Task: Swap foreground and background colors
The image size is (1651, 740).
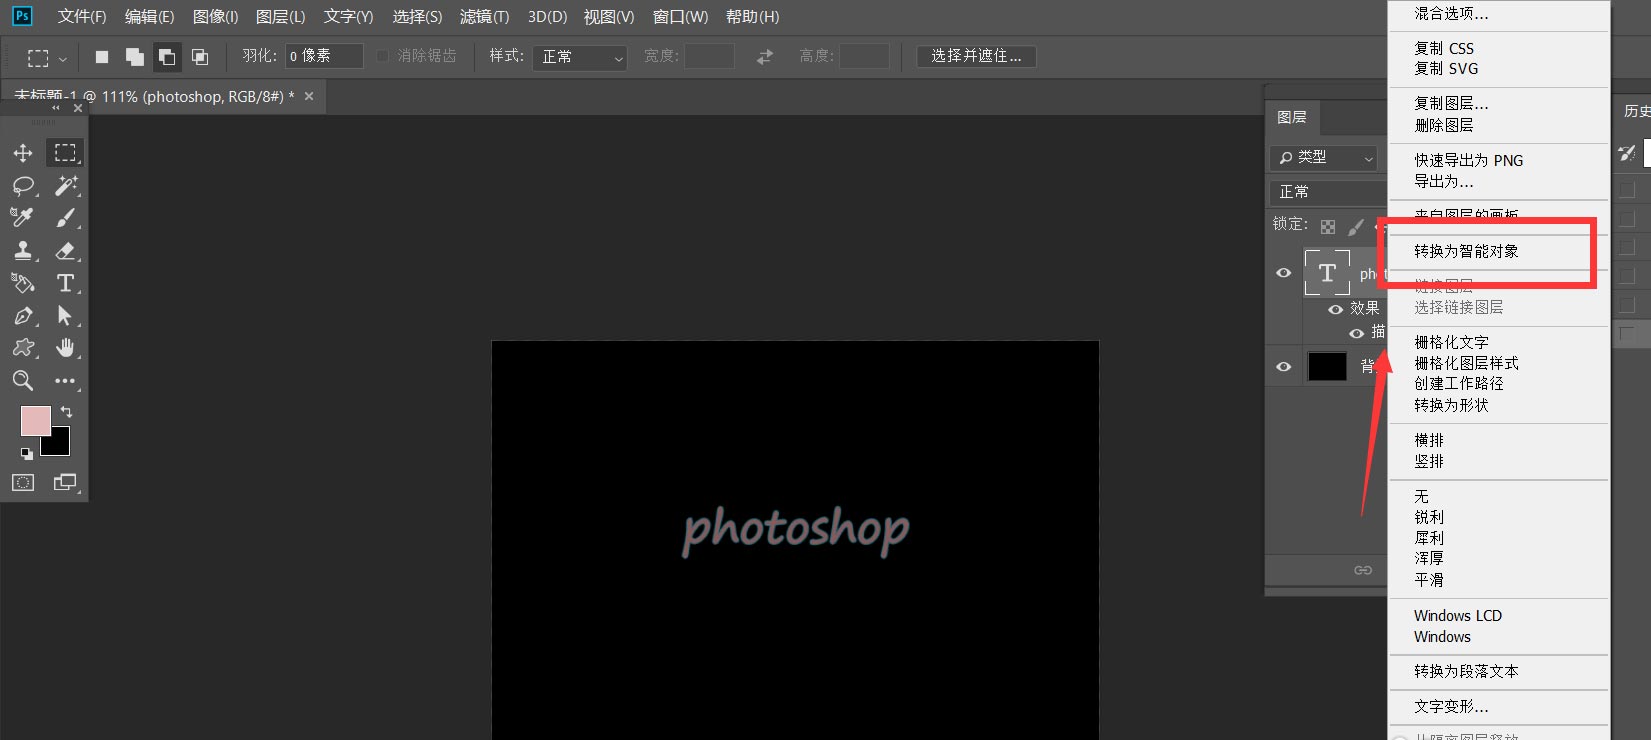Action: pos(66,412)
